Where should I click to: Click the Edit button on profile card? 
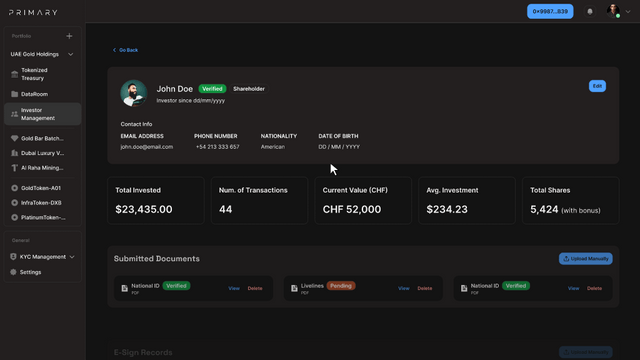coord(597,86)
